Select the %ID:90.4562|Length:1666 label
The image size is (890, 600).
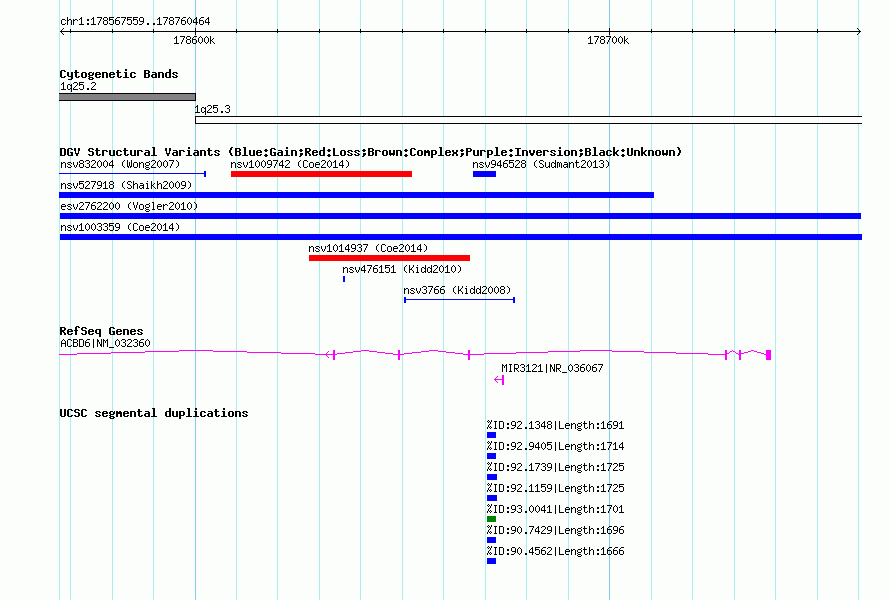555,551
